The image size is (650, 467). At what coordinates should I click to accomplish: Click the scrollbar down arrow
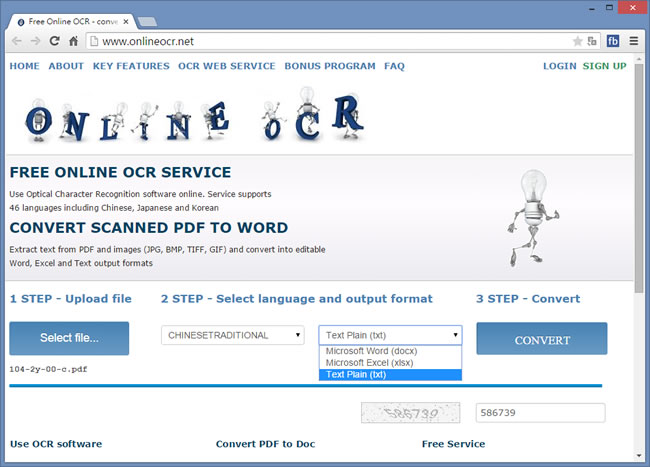point(639,456)
